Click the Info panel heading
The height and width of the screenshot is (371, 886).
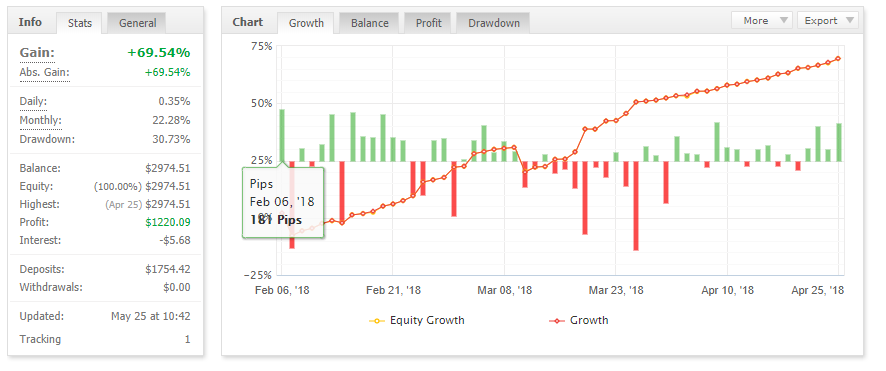coord(30,22)
